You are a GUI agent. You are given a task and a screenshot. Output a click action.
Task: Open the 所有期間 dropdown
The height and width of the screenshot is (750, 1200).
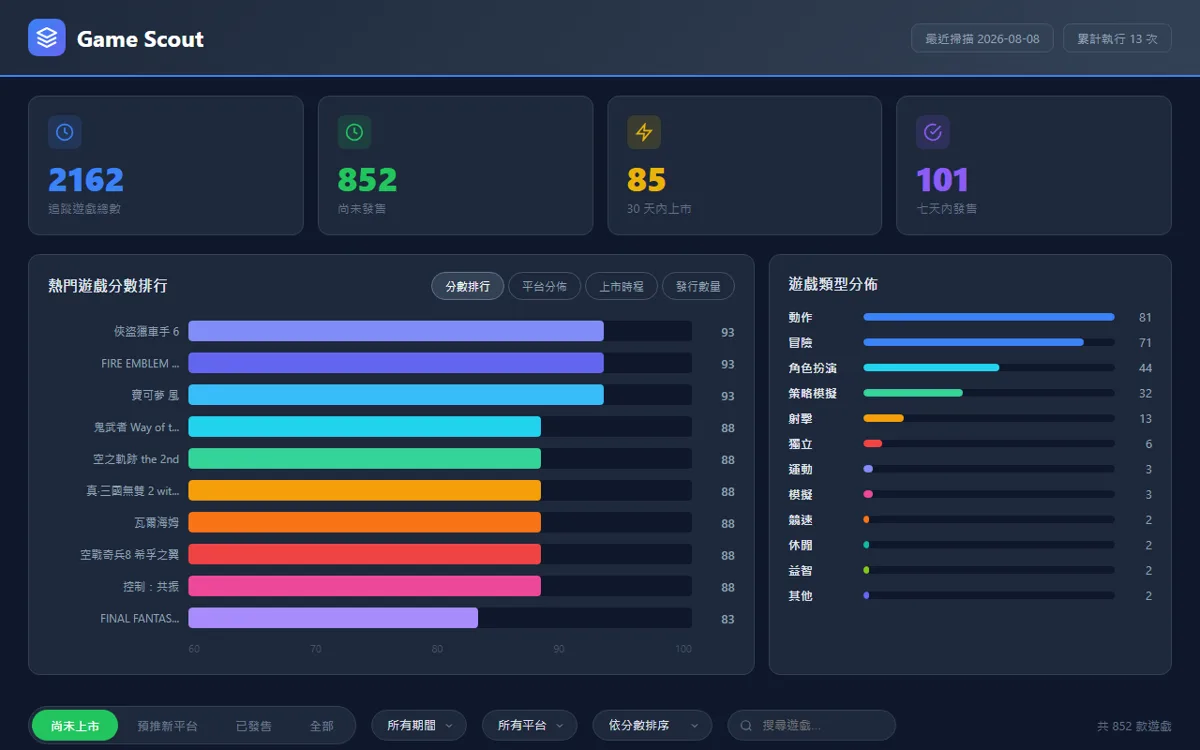click(419, 726)
